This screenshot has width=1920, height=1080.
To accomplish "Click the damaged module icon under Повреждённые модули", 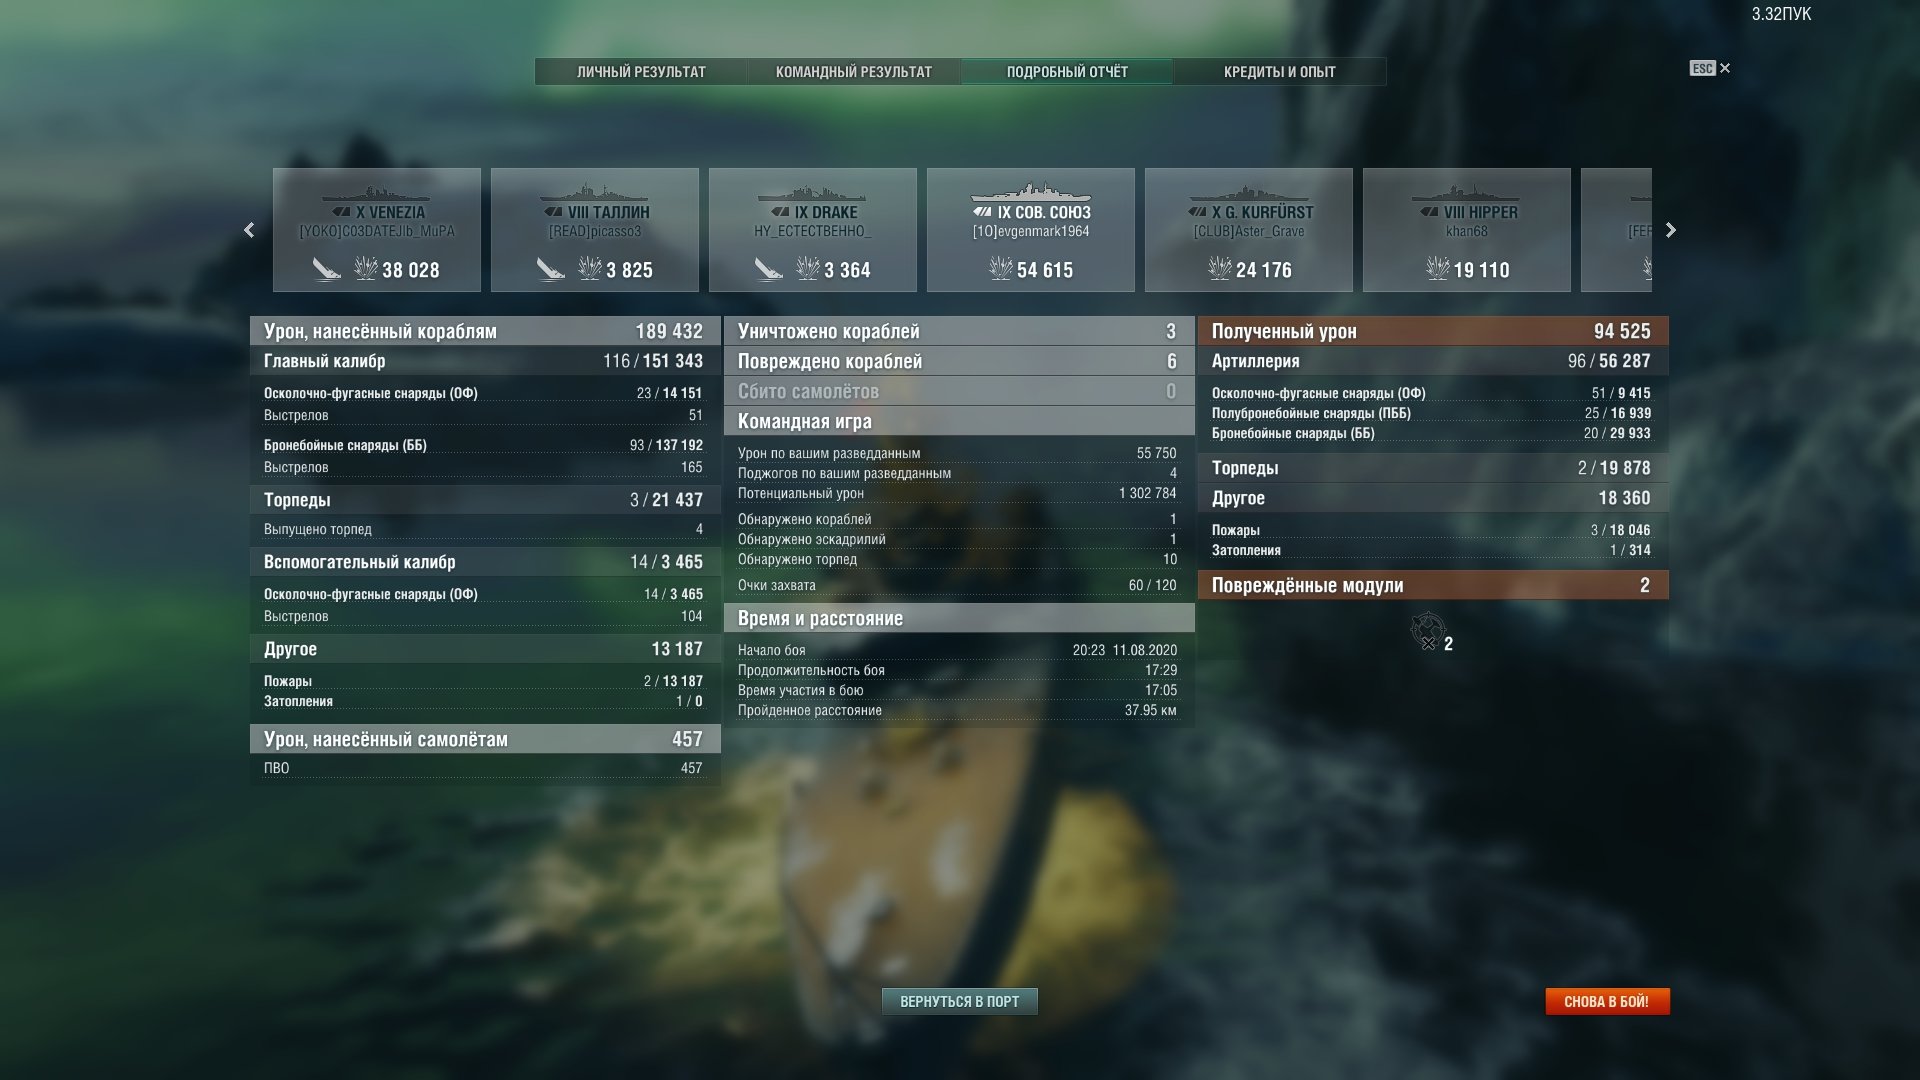I will pos(1427,631).
